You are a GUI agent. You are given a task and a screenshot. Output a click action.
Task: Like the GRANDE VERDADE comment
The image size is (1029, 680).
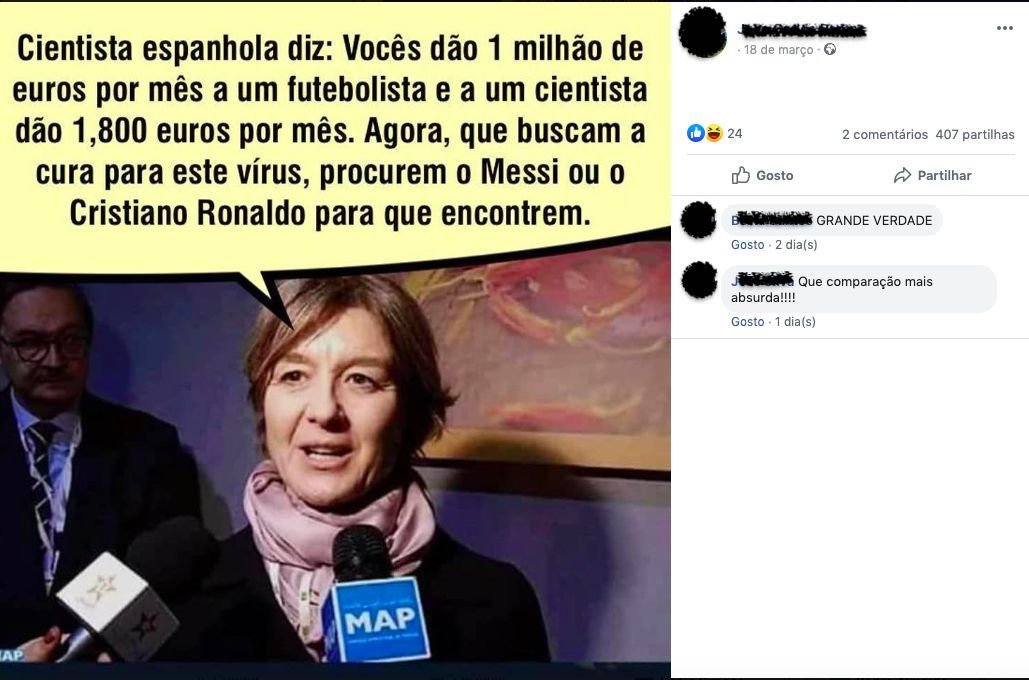click(x=747, y=244)
